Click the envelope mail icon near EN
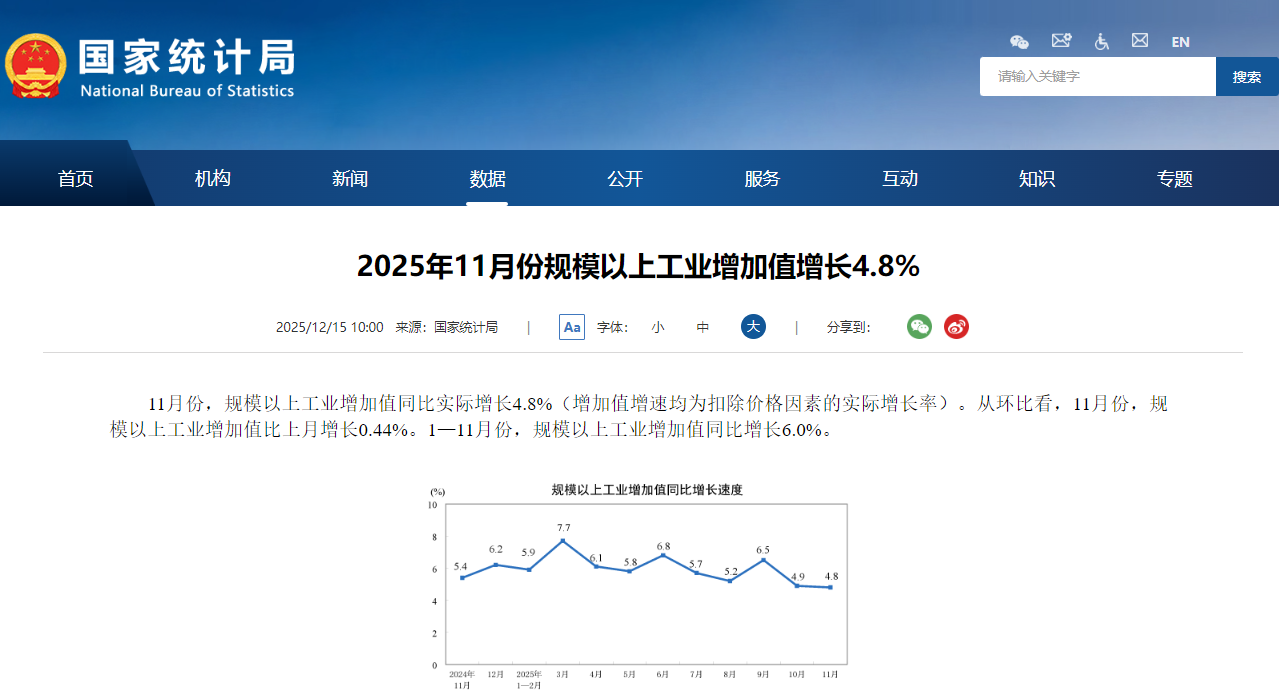 tap(1139, 40)
